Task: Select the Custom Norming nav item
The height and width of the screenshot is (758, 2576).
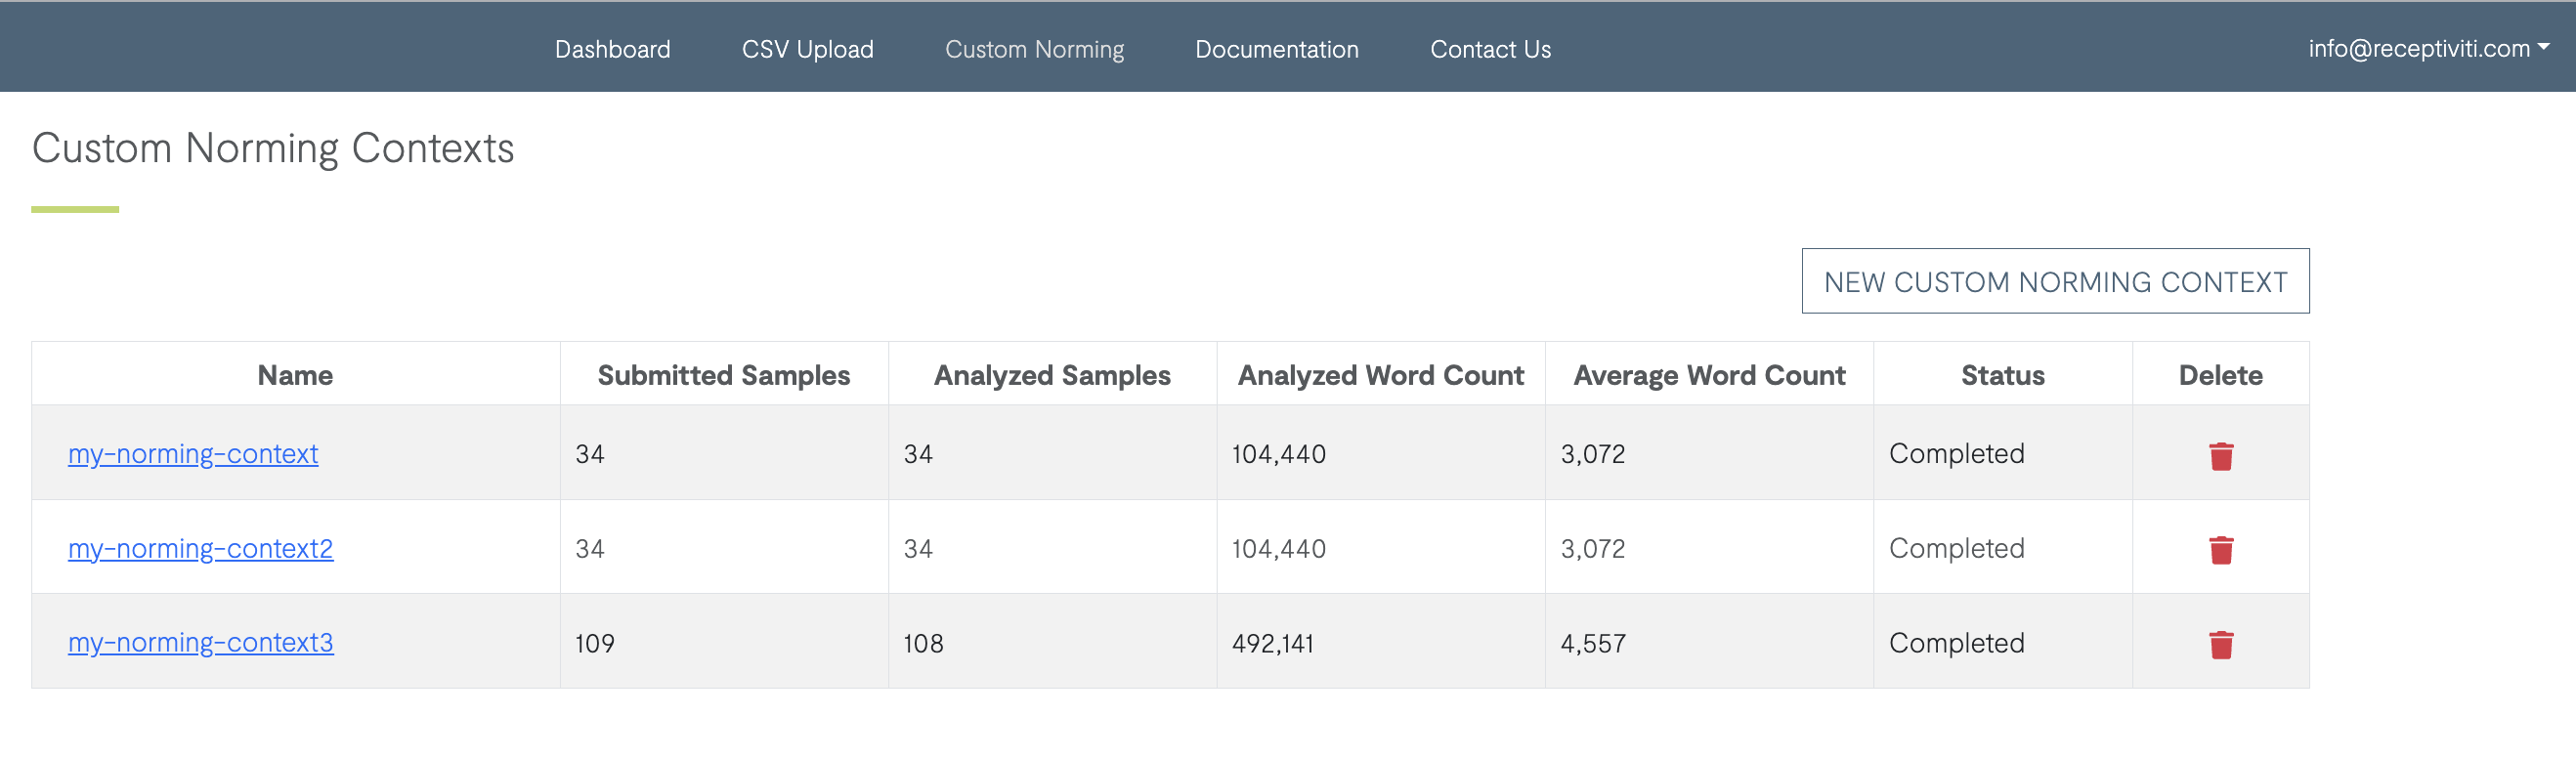Action: 1034,49
